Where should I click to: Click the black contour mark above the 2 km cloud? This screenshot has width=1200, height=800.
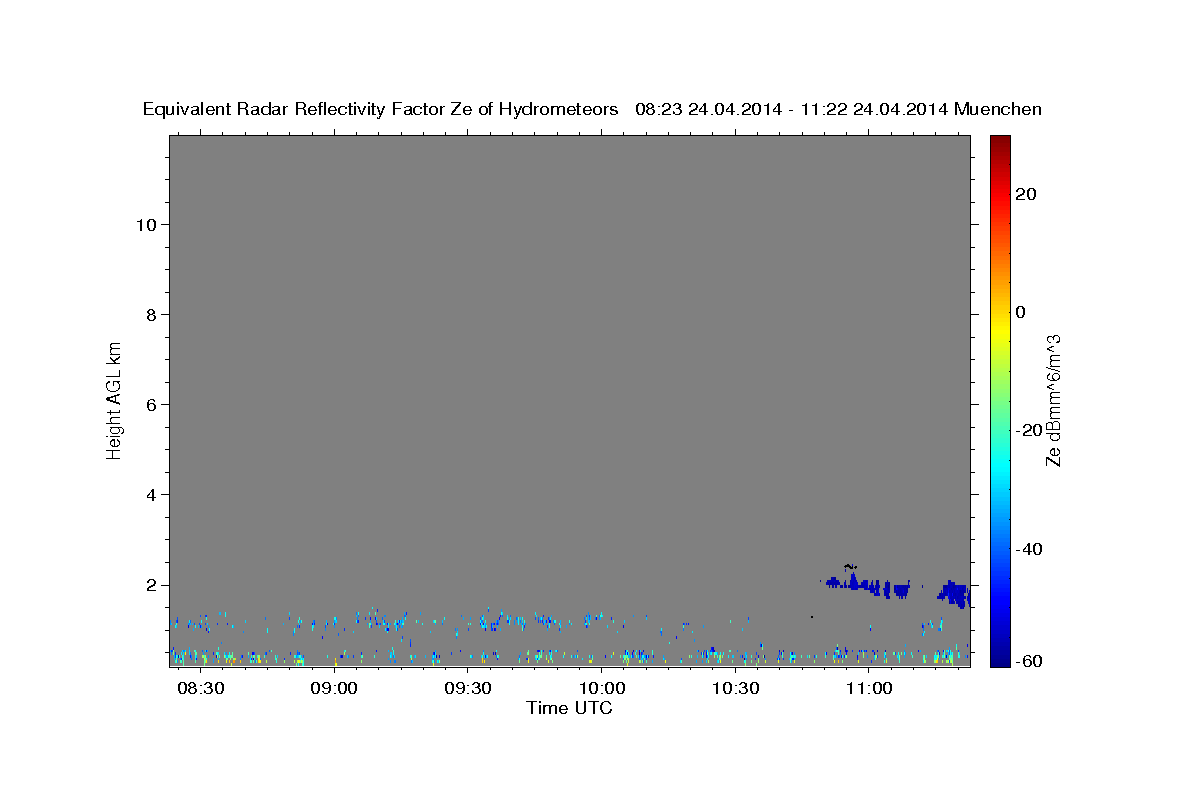pyautogui.click(x=851, y=566)
